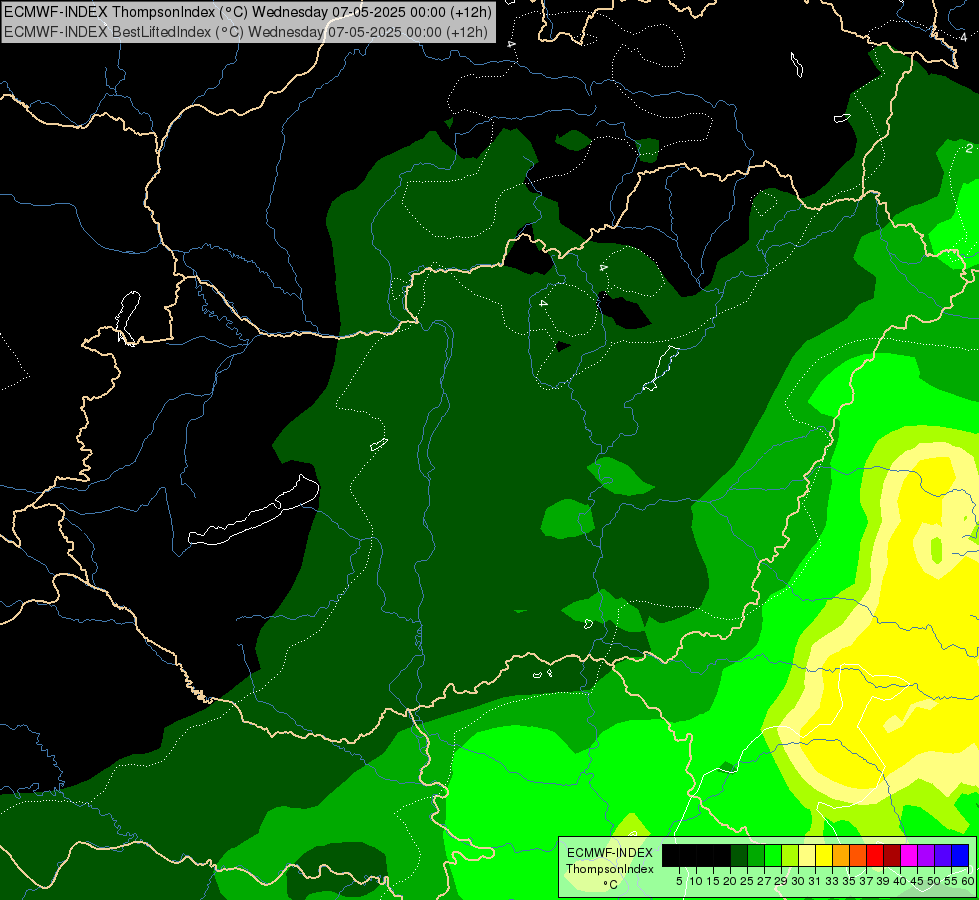Click the long white lake outline on map
Viewport: 979px width, 900px height.
(x=253, y=510)
